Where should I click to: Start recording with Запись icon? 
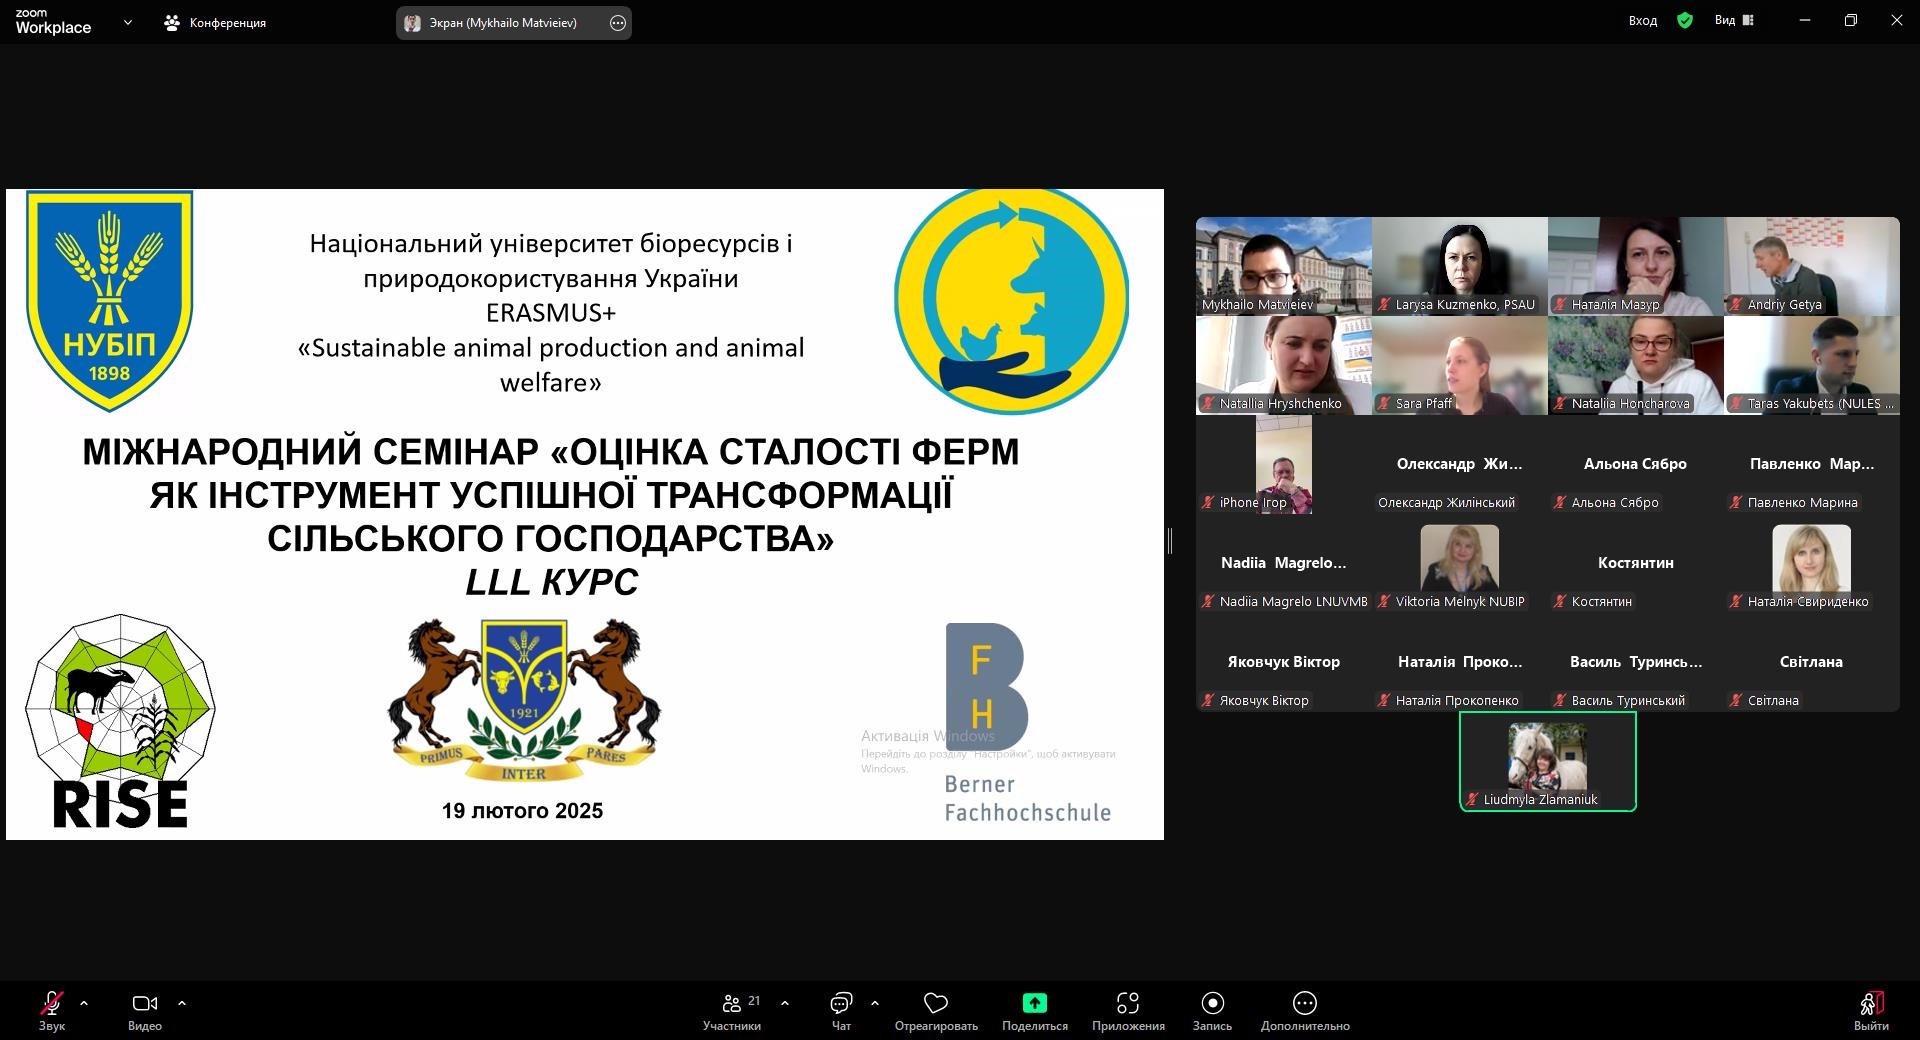pos(1212,1003)
